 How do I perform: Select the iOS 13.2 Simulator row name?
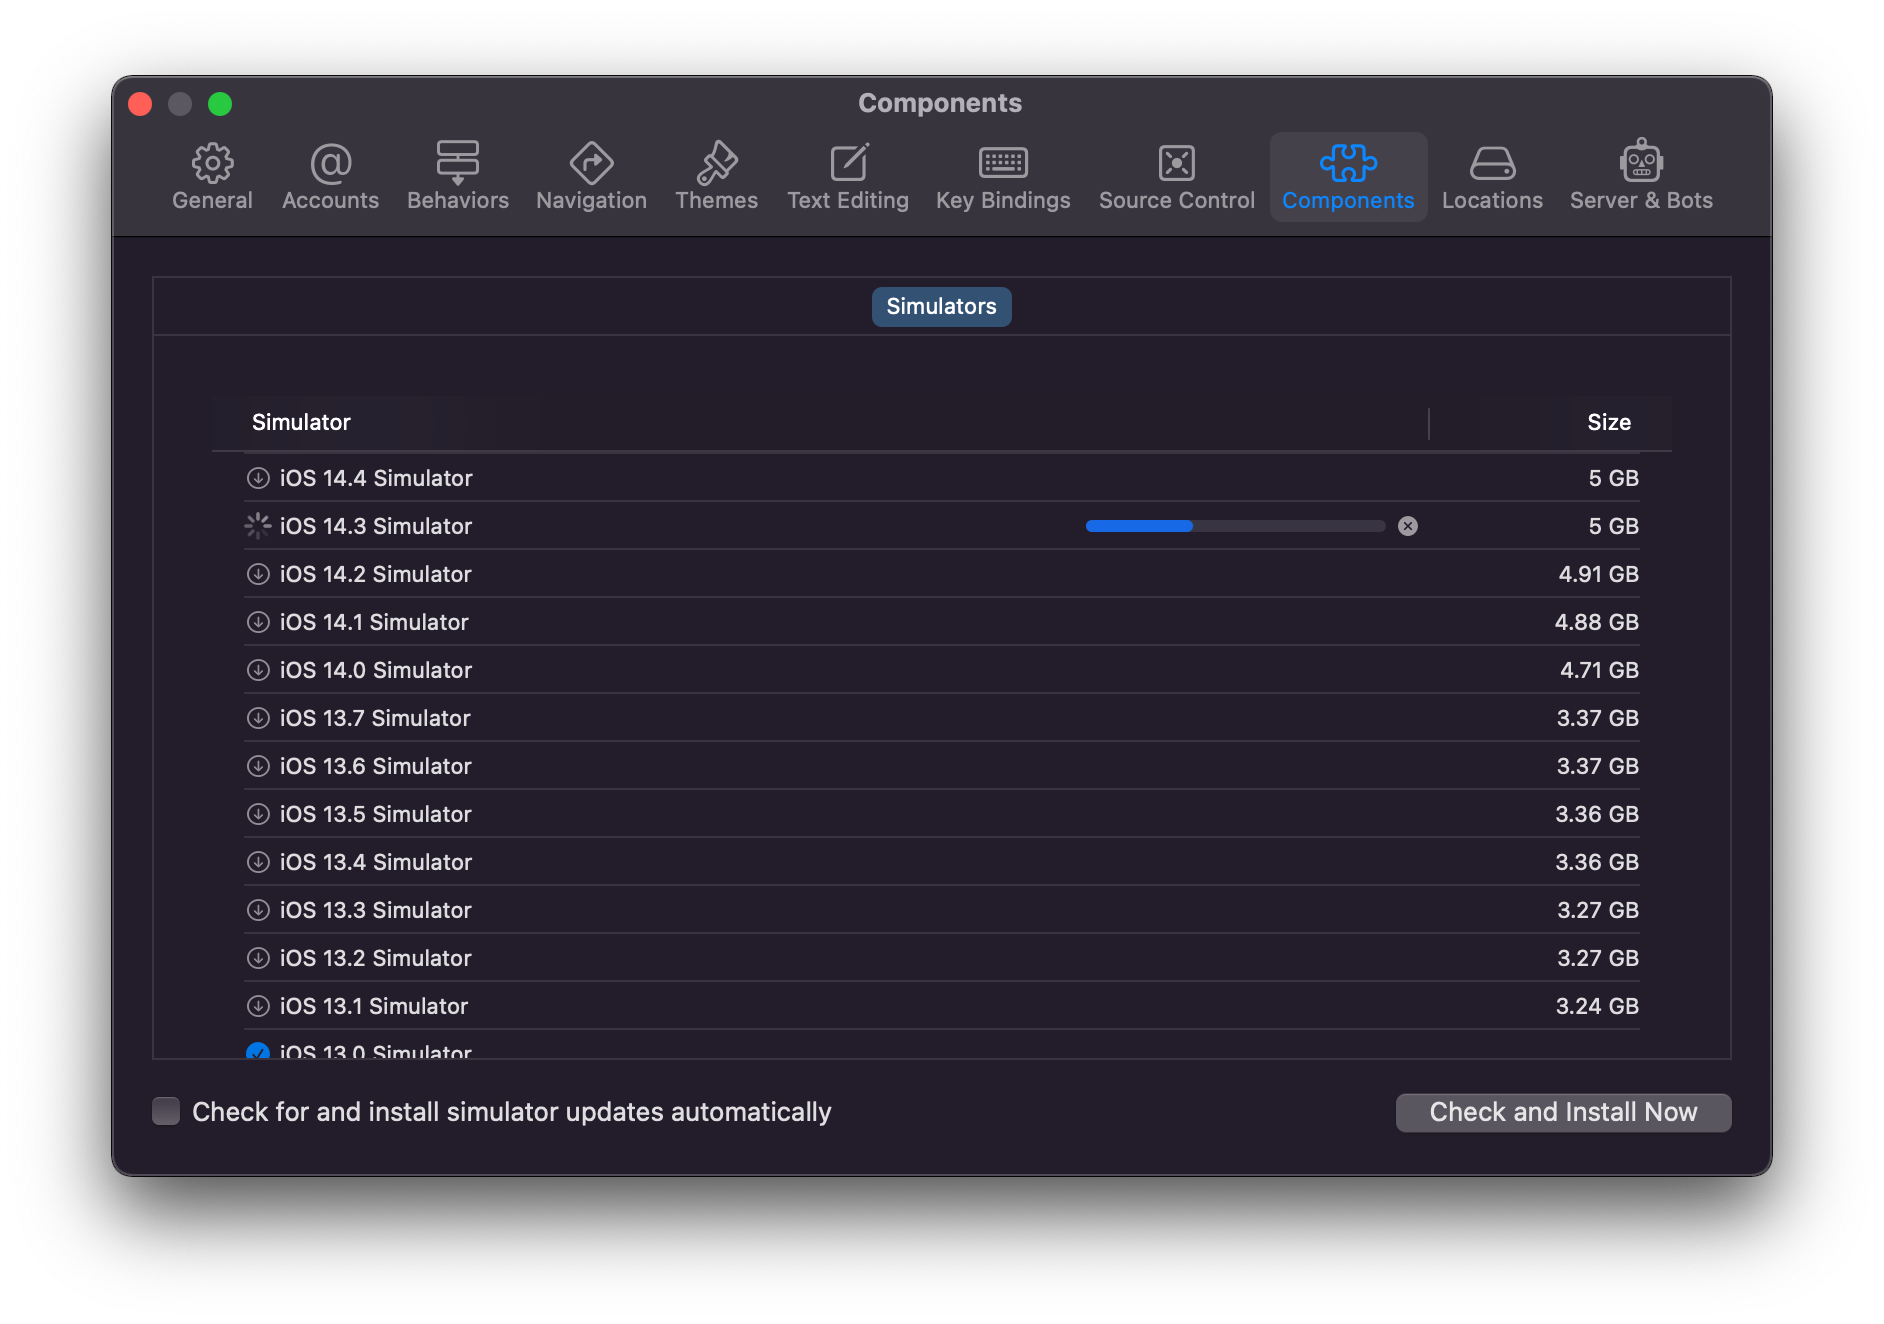376,958
